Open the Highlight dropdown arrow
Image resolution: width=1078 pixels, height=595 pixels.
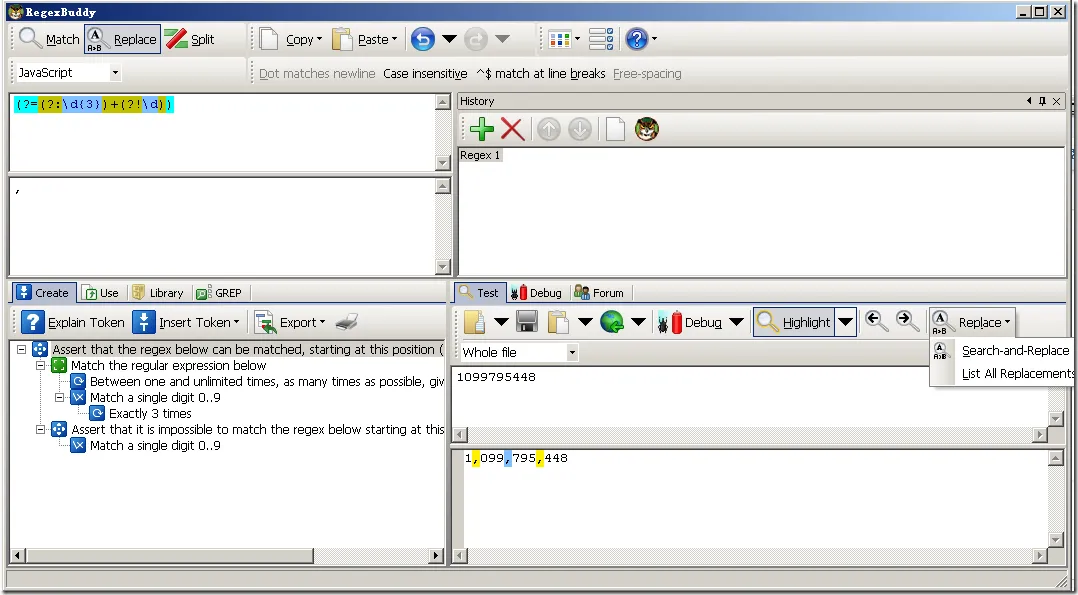click(x=846, y=322)
